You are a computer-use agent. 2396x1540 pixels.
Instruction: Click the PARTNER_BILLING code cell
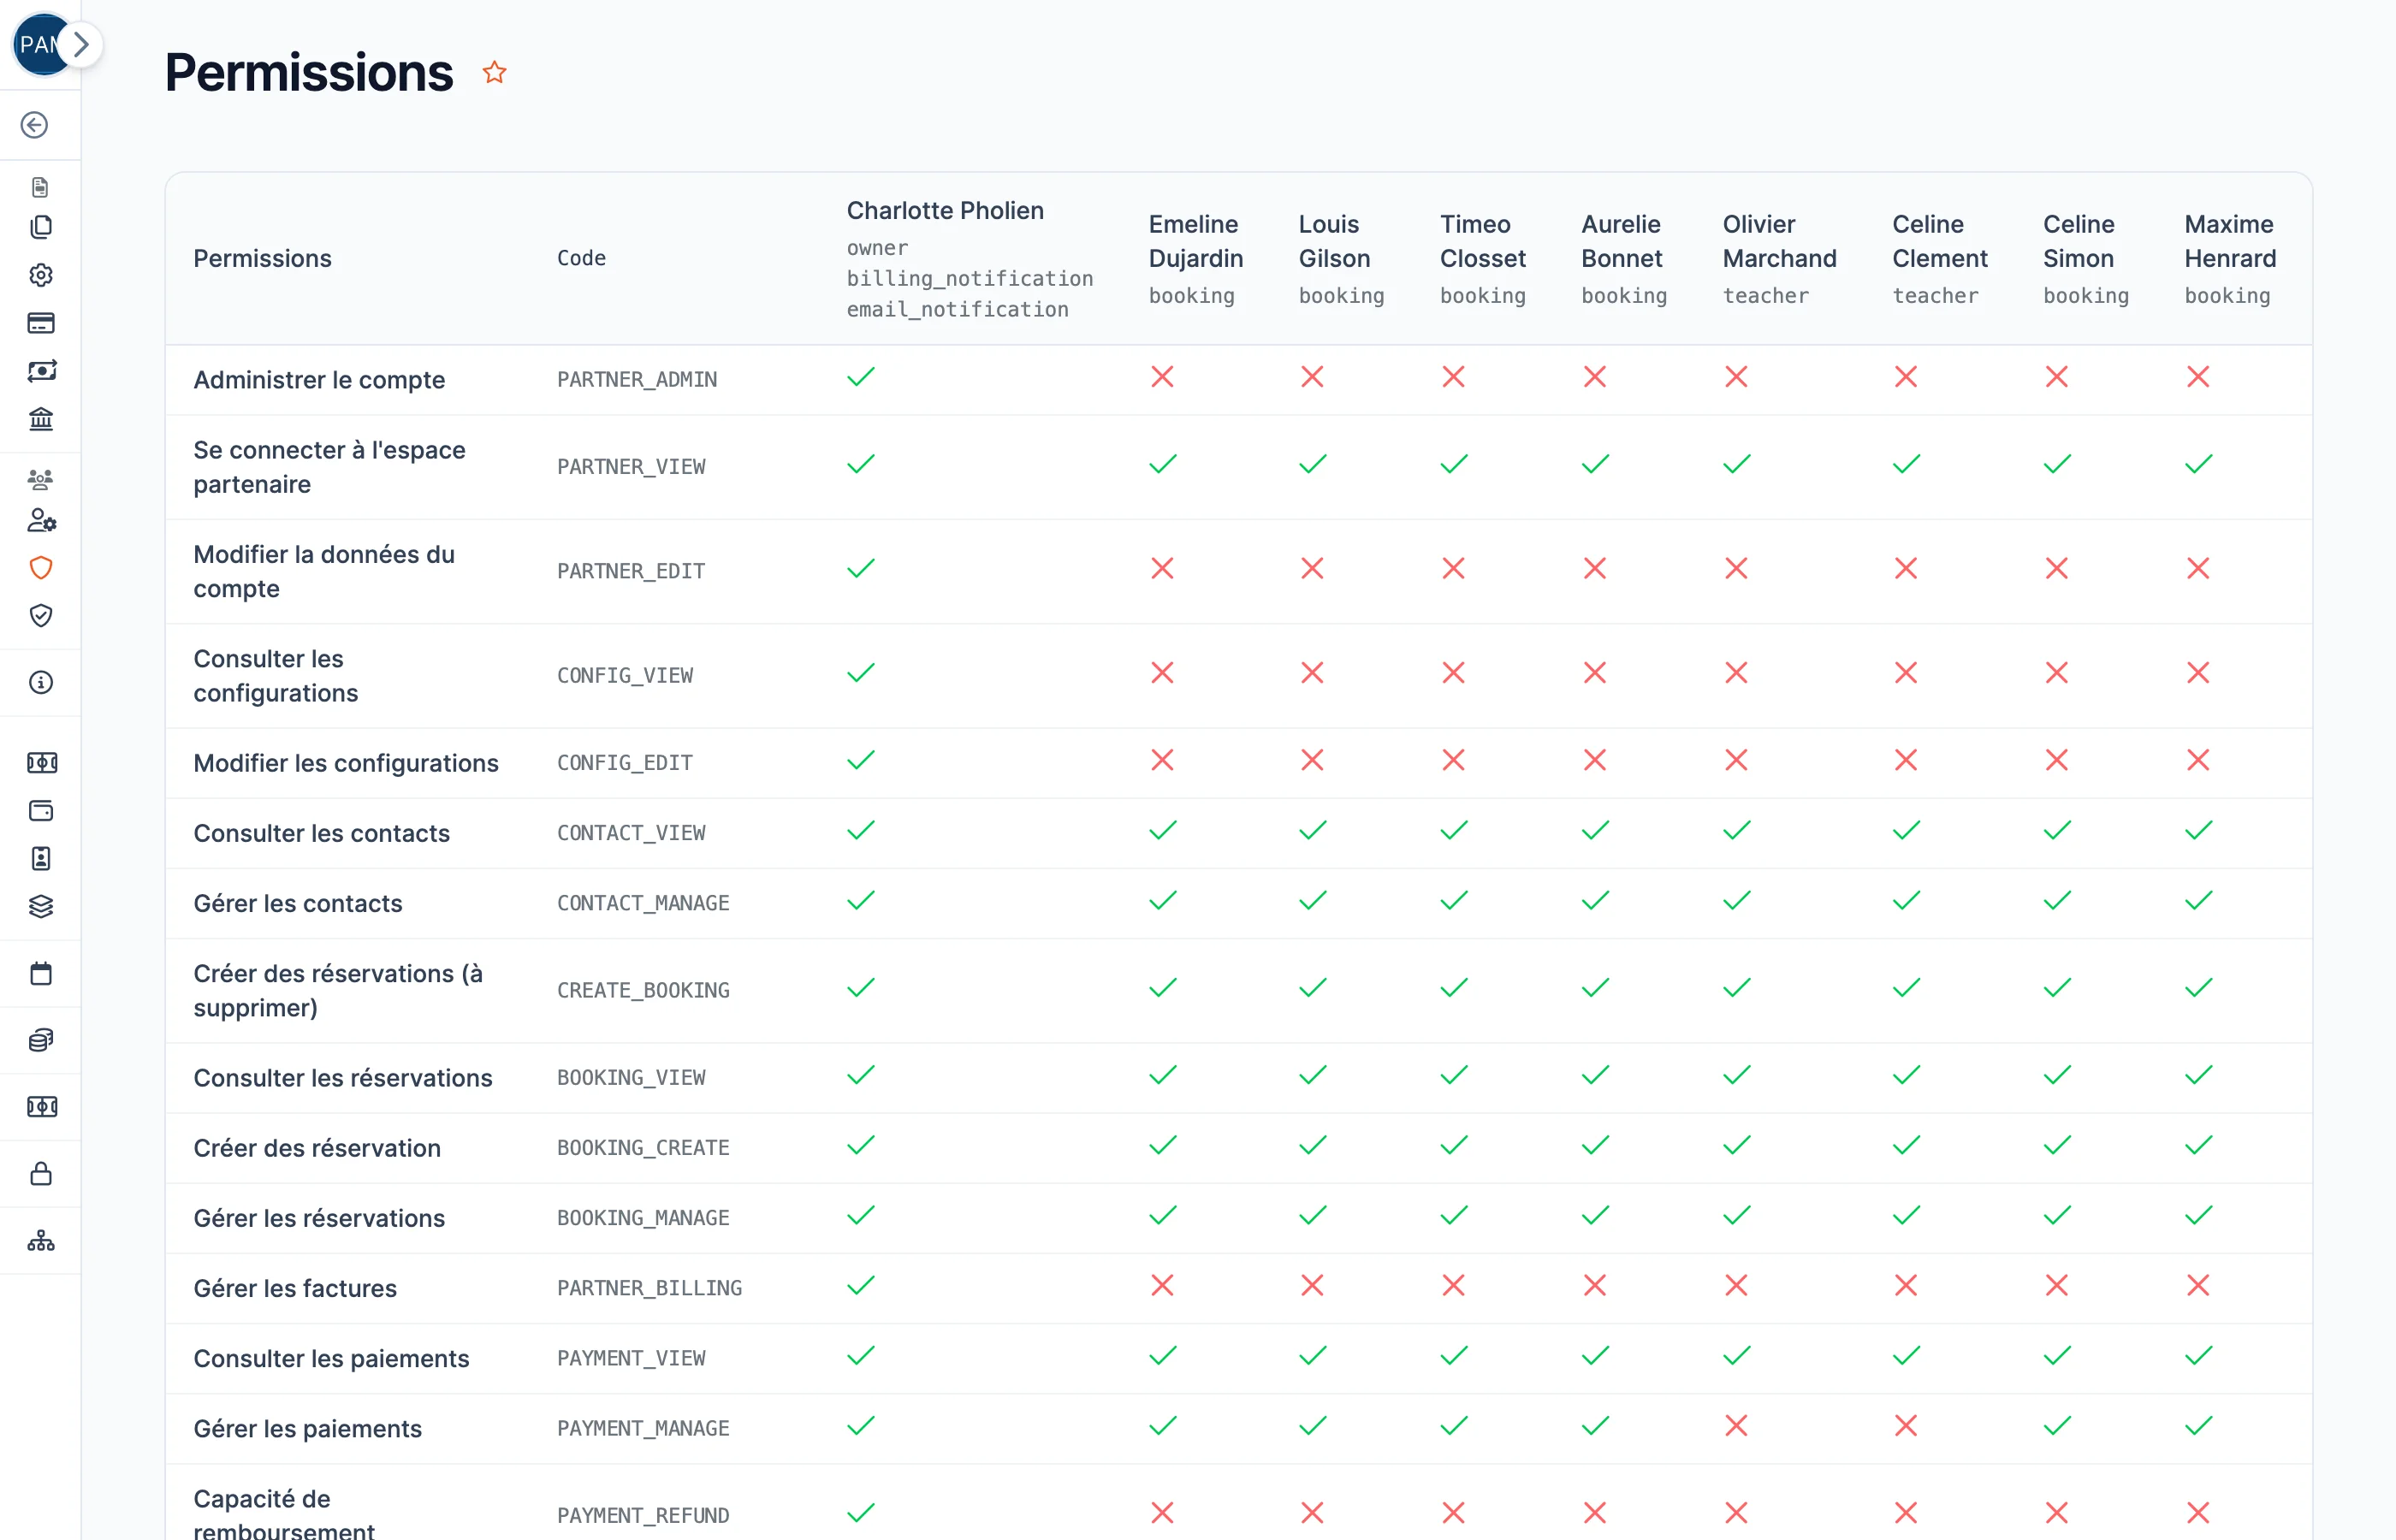coord(649,1288)
